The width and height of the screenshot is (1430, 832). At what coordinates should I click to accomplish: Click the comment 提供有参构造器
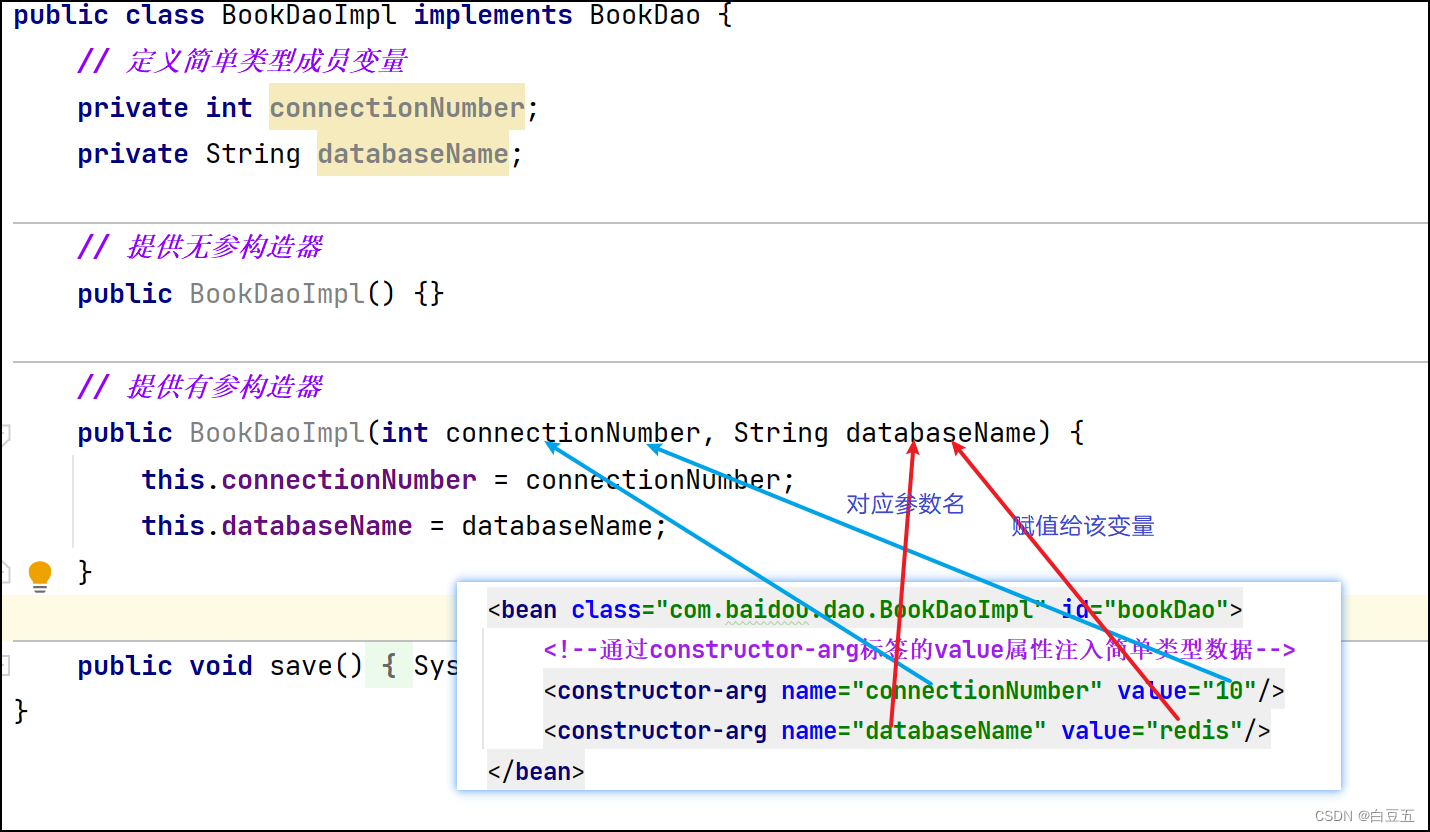[x=201, y=387]
